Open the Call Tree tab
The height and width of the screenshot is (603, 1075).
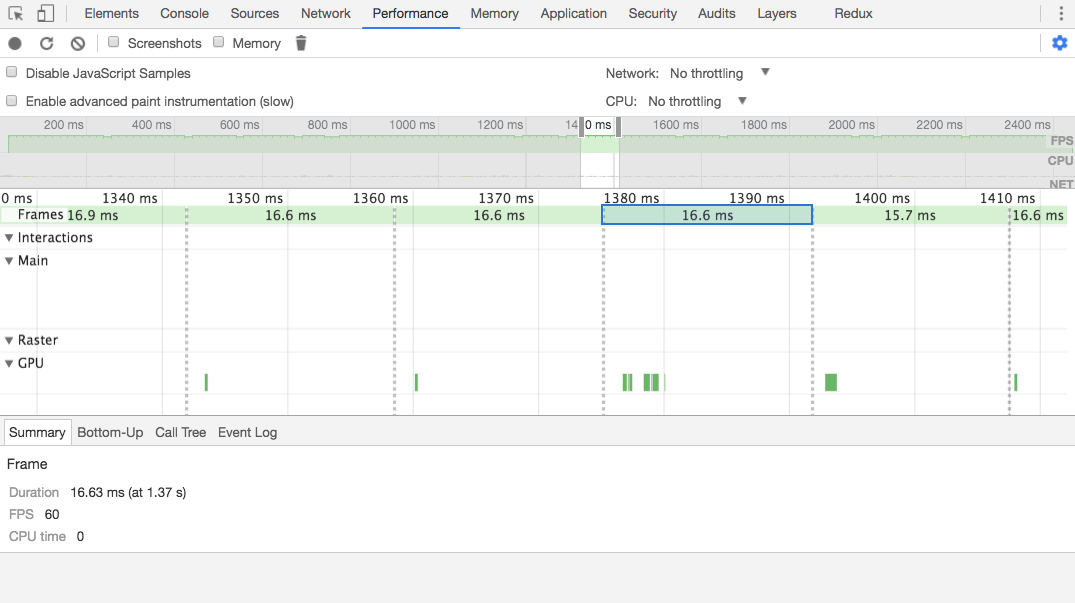tap(180, 432)
